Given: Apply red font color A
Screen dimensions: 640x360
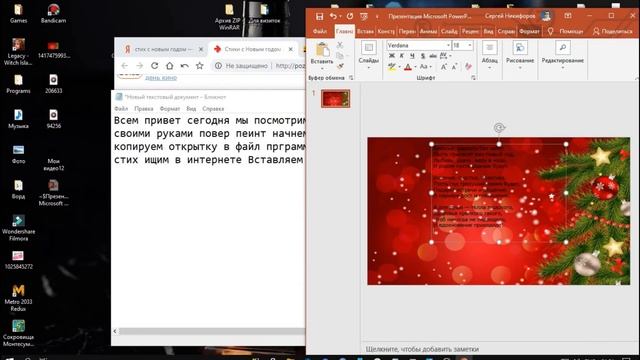Looking at the screenshot, I should pos(407,67).
